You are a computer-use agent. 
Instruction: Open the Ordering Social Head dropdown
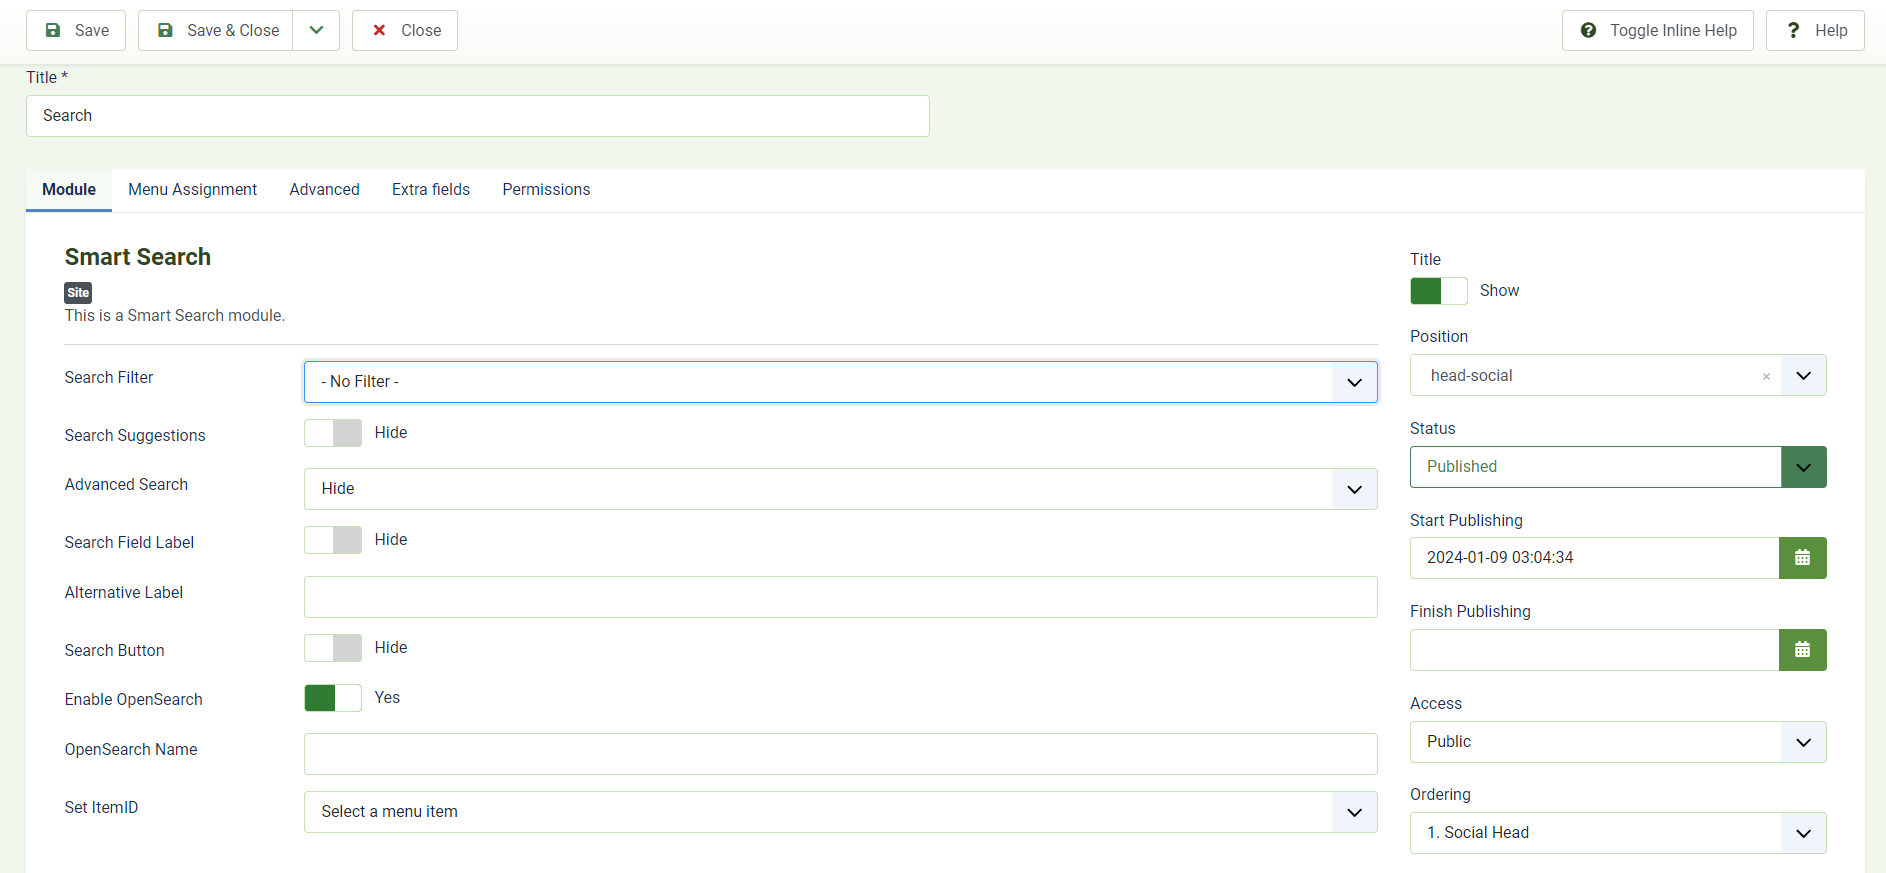(x=1618, y=833)
